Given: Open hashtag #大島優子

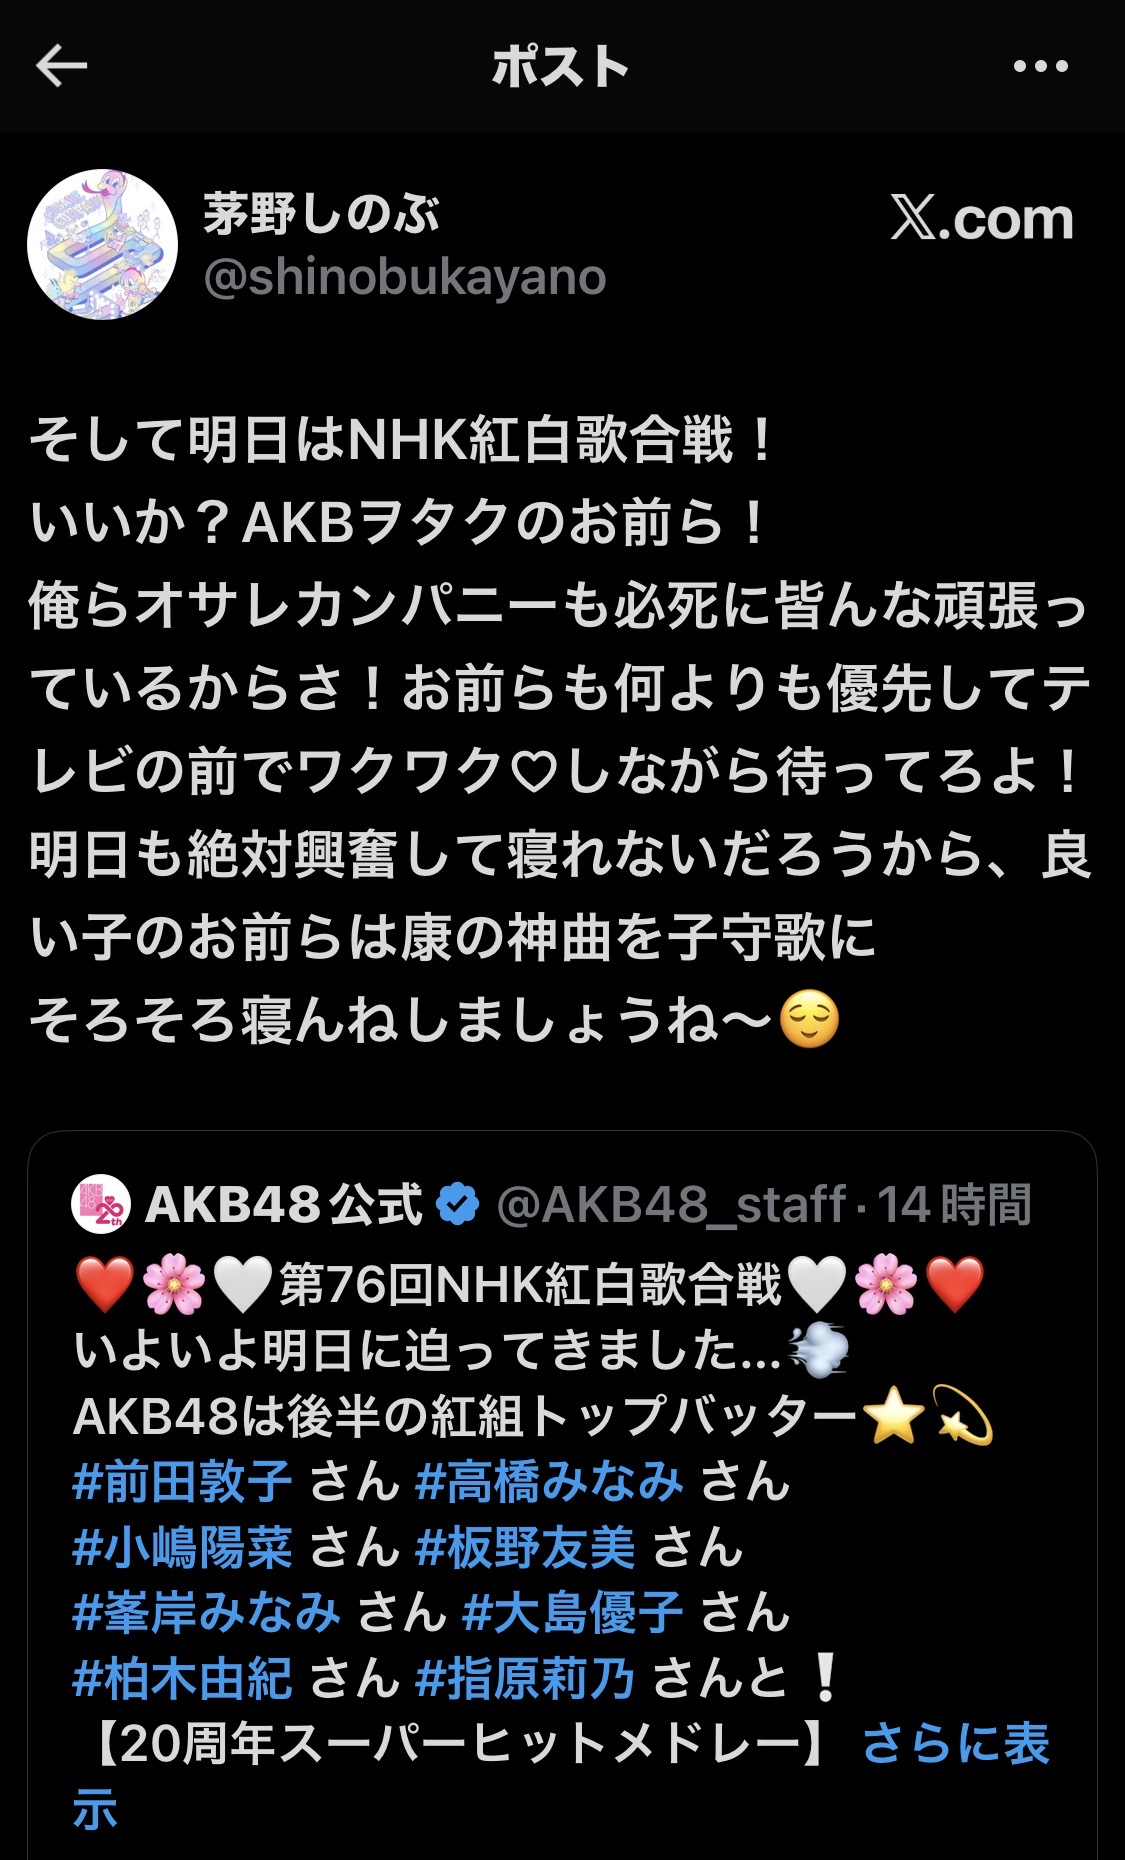Looking at the screenshot, I should [x=573, y=1613].
